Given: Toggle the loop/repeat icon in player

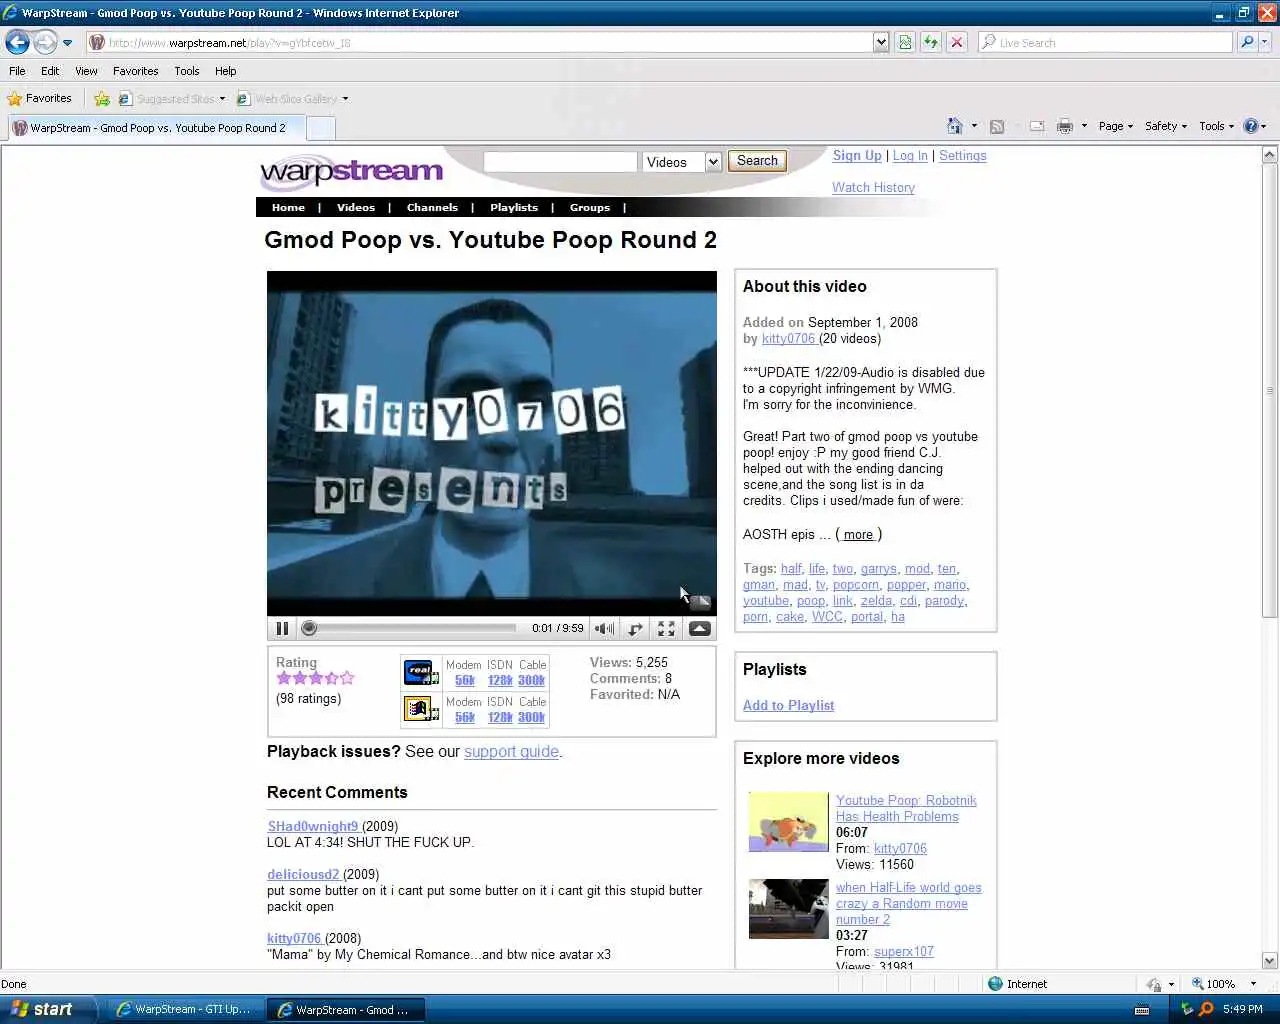Looking at the screenshot, I should 635,629.
